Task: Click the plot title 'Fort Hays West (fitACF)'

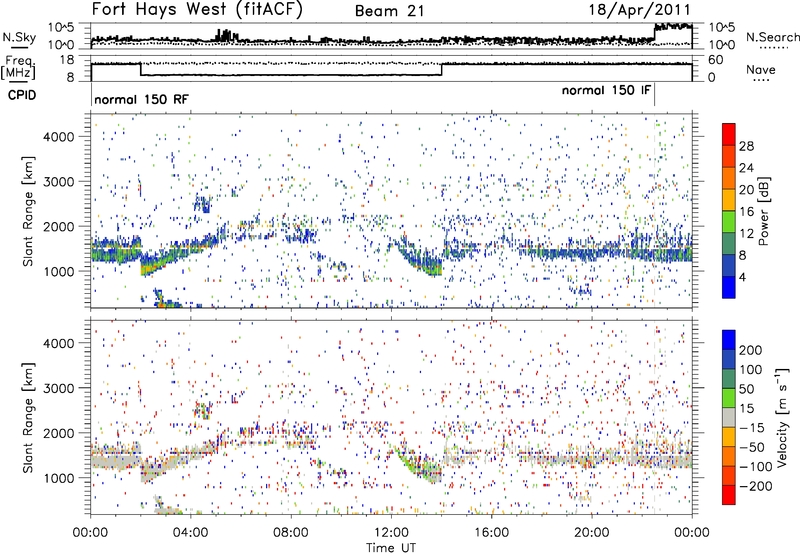Action: point(197,10)
